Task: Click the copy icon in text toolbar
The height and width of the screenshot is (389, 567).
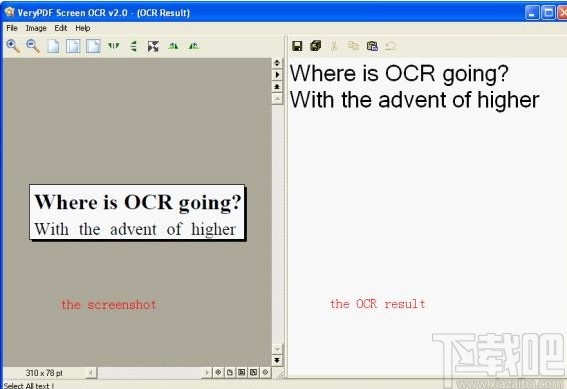Action: (x=353, y=46)
